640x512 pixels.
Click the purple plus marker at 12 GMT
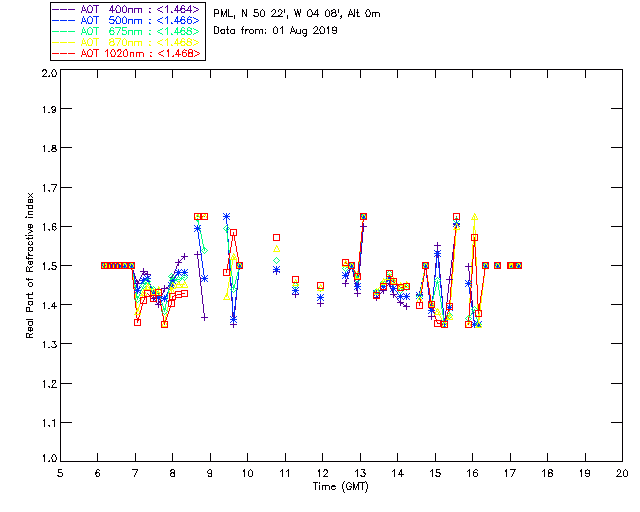pyautogui.click(x=321, y=303)
